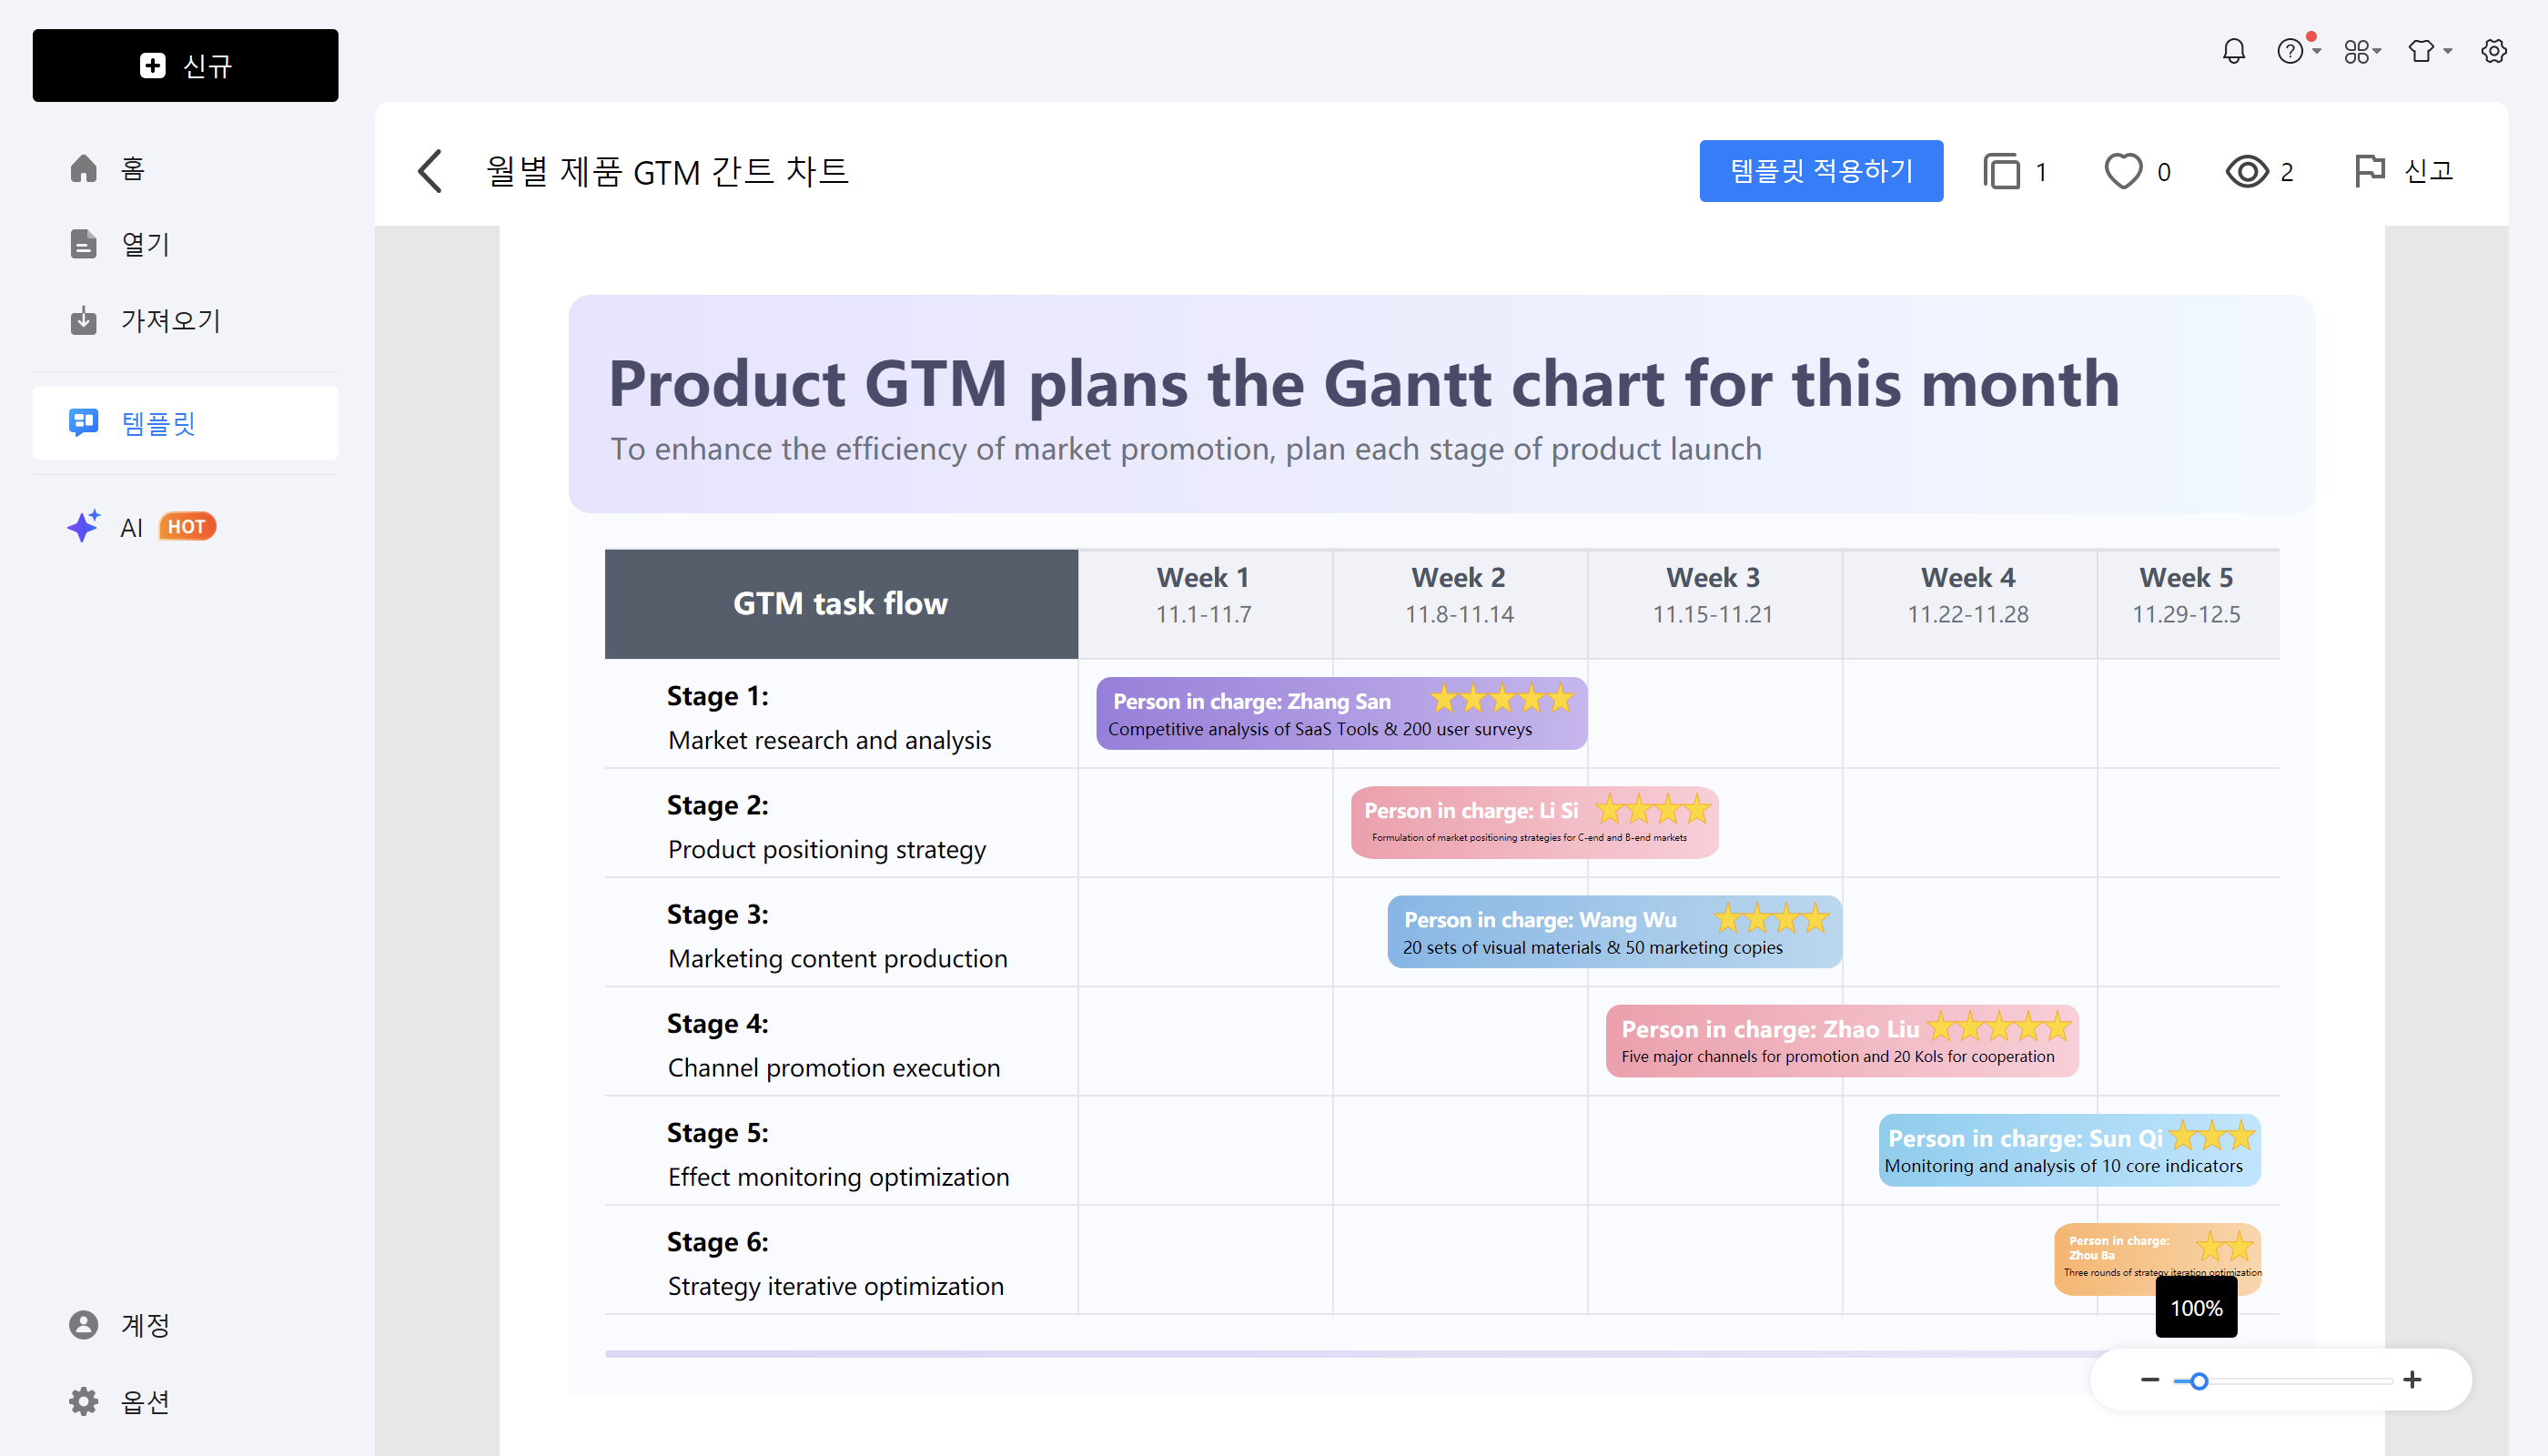The width and height of the screenshot is (2548, 1456).
Task: Switch to the 템플릿 section
Action: click(160, 422)
